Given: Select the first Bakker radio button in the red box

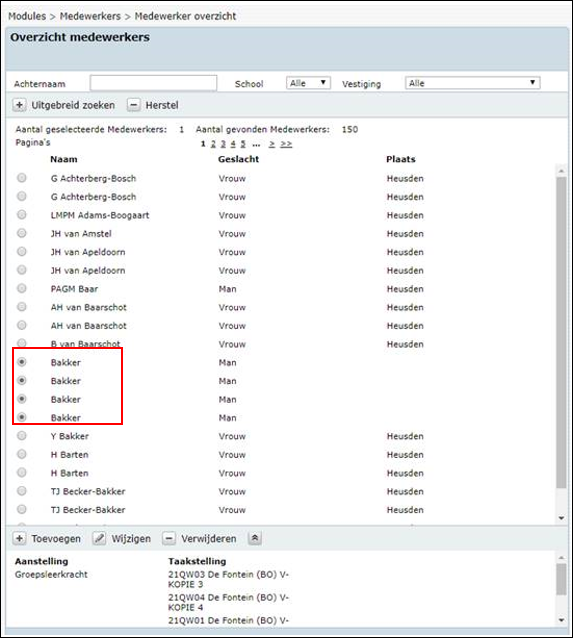Looking at the screenshot, I should point(22,362).
